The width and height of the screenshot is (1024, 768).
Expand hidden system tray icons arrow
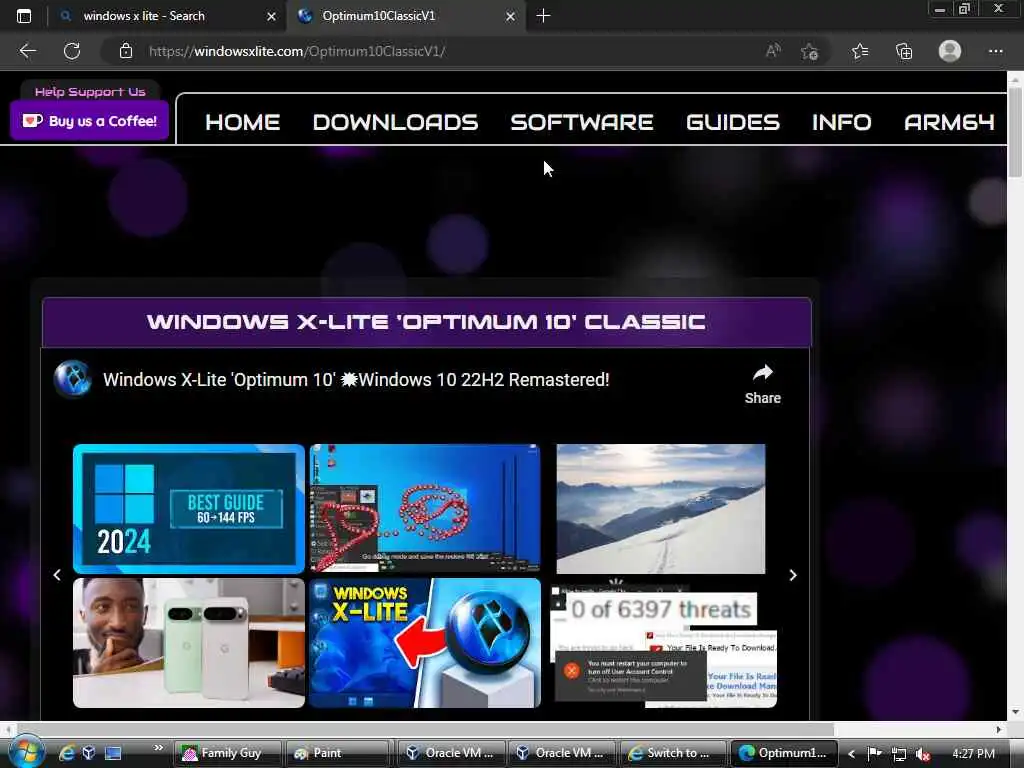click(851, 754)
